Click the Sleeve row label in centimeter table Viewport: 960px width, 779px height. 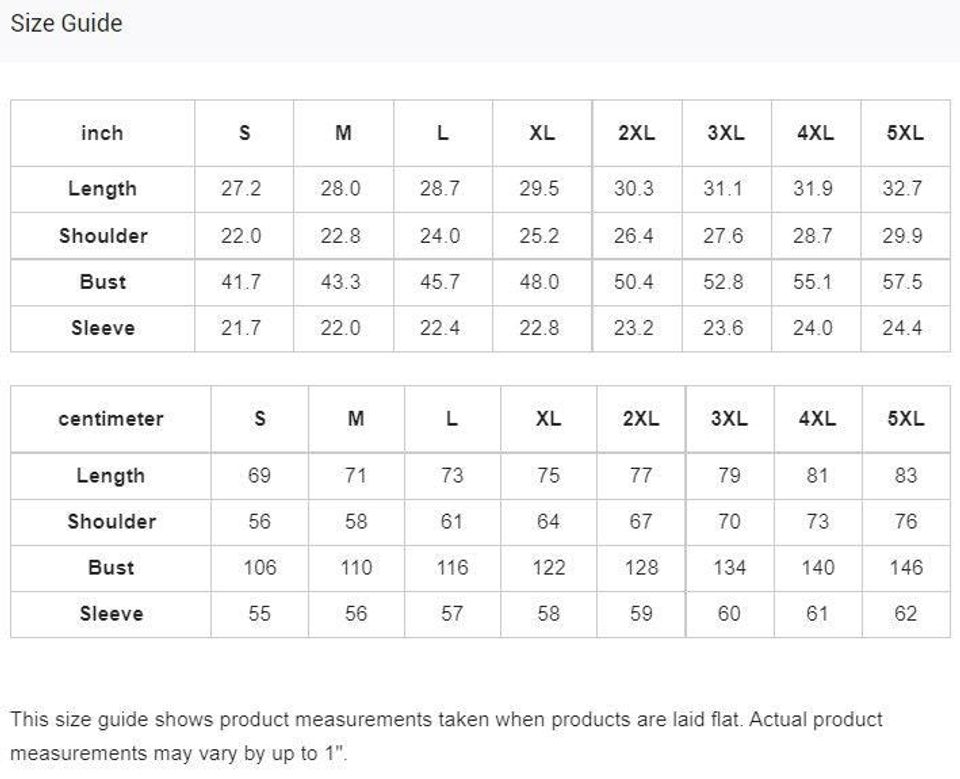click(110, 613)
